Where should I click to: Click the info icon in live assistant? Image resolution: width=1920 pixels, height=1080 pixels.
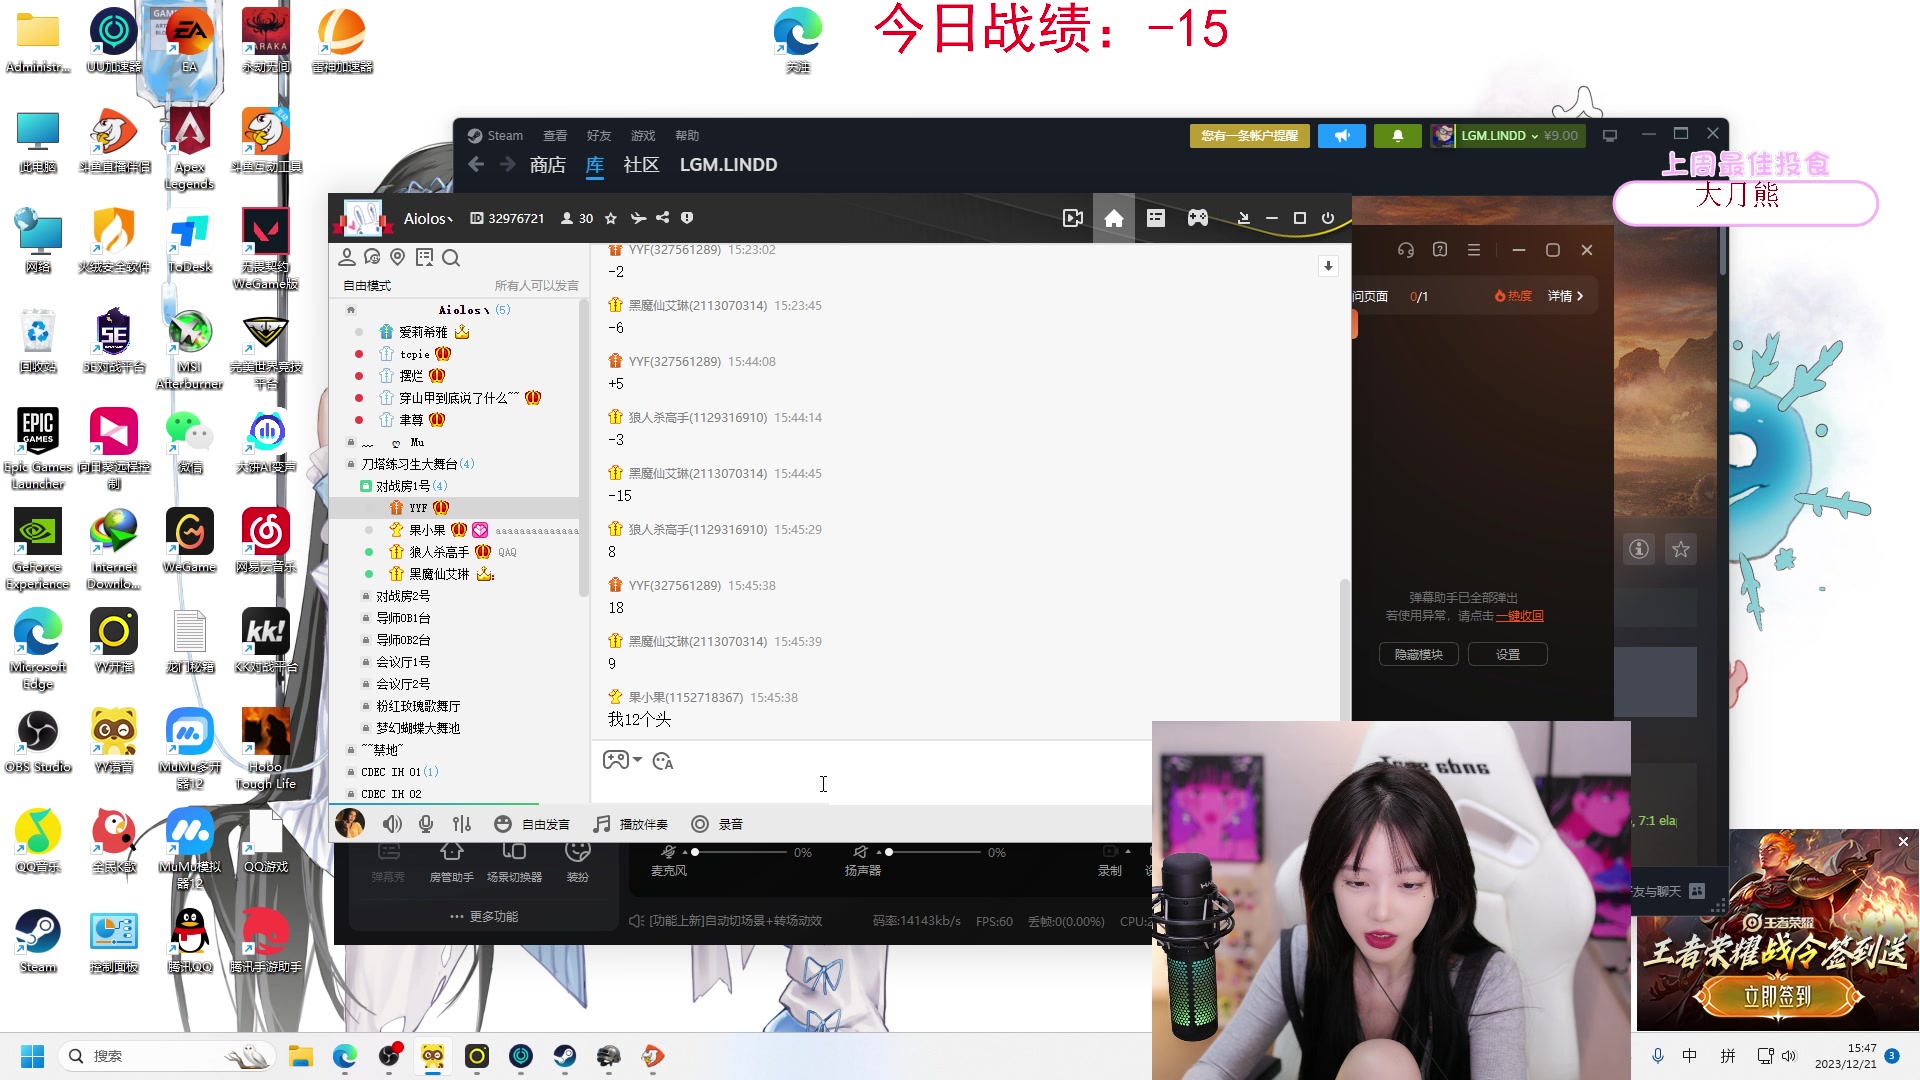pos(1639,549)
